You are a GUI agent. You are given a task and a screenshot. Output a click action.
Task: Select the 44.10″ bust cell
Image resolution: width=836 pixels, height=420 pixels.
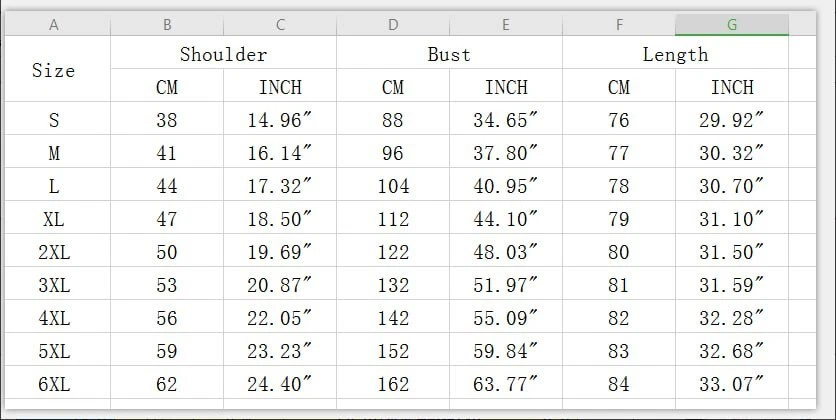point(506,217)
